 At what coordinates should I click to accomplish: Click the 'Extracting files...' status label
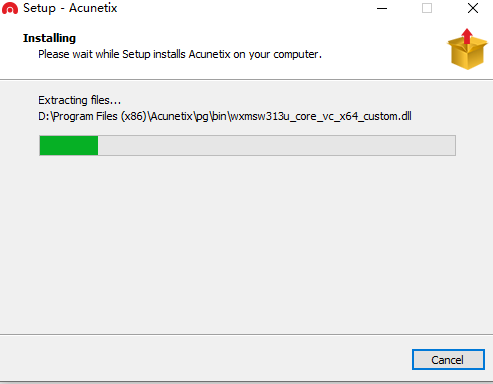coord(79,100)
